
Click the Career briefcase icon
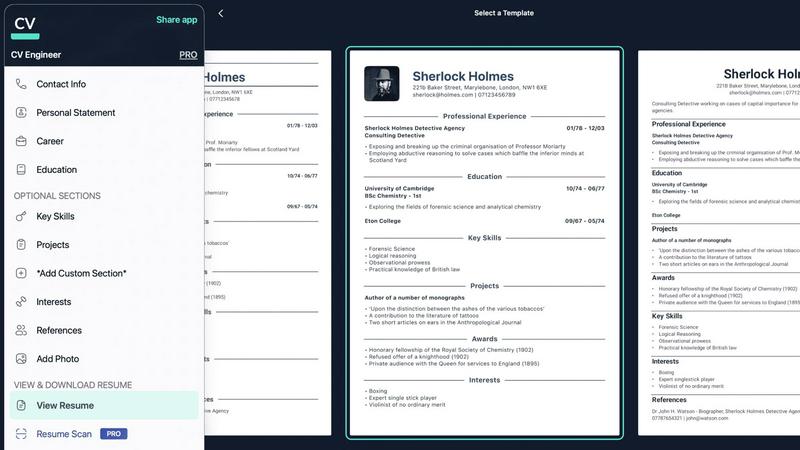[21, 141]
